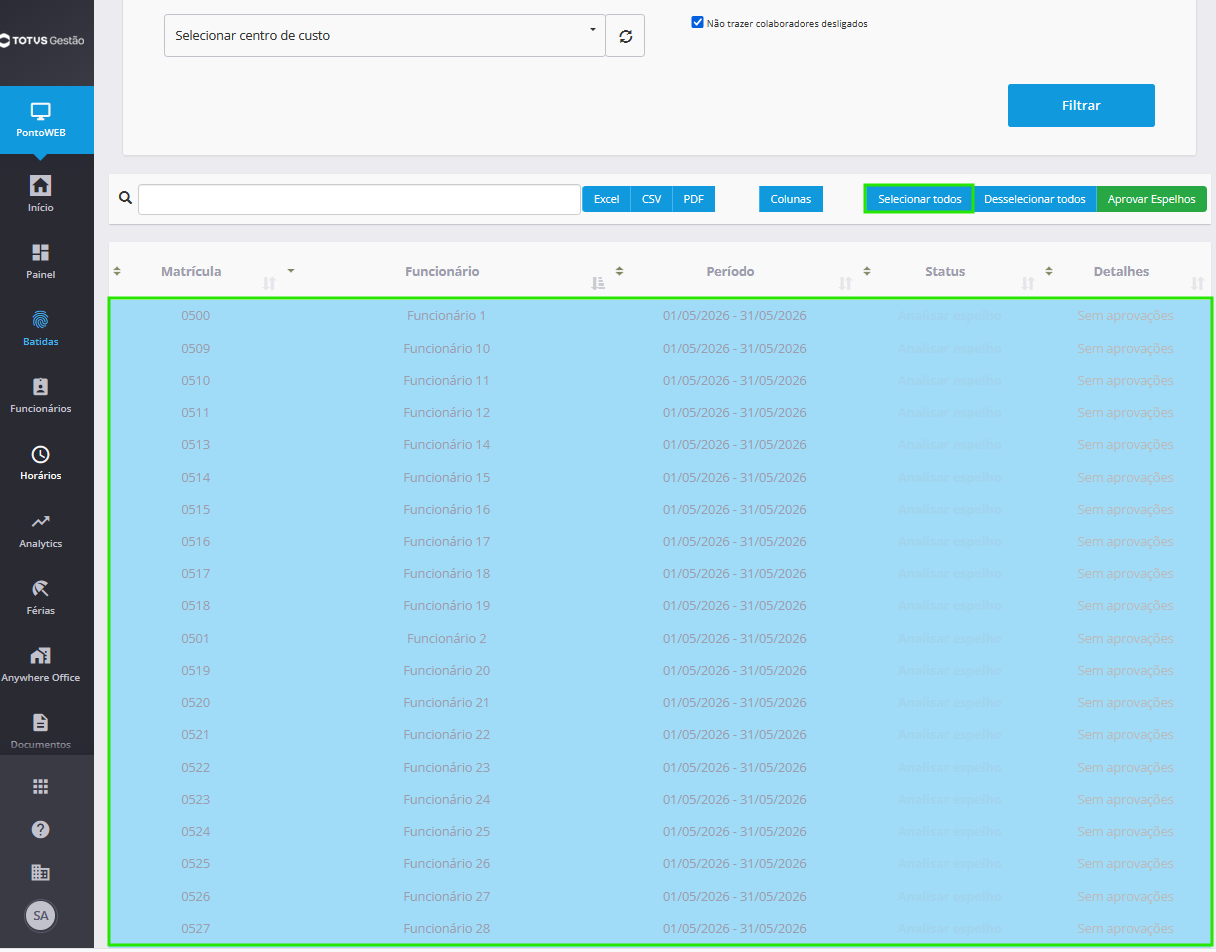Click the search magnifier icon
The image size is (1216, 952).
point(125,198)
